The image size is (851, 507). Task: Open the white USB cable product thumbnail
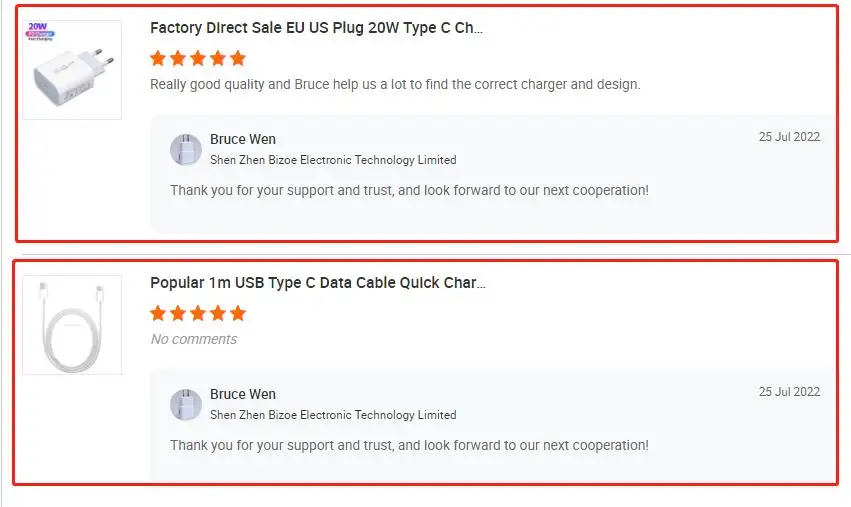tap(72, 325)
